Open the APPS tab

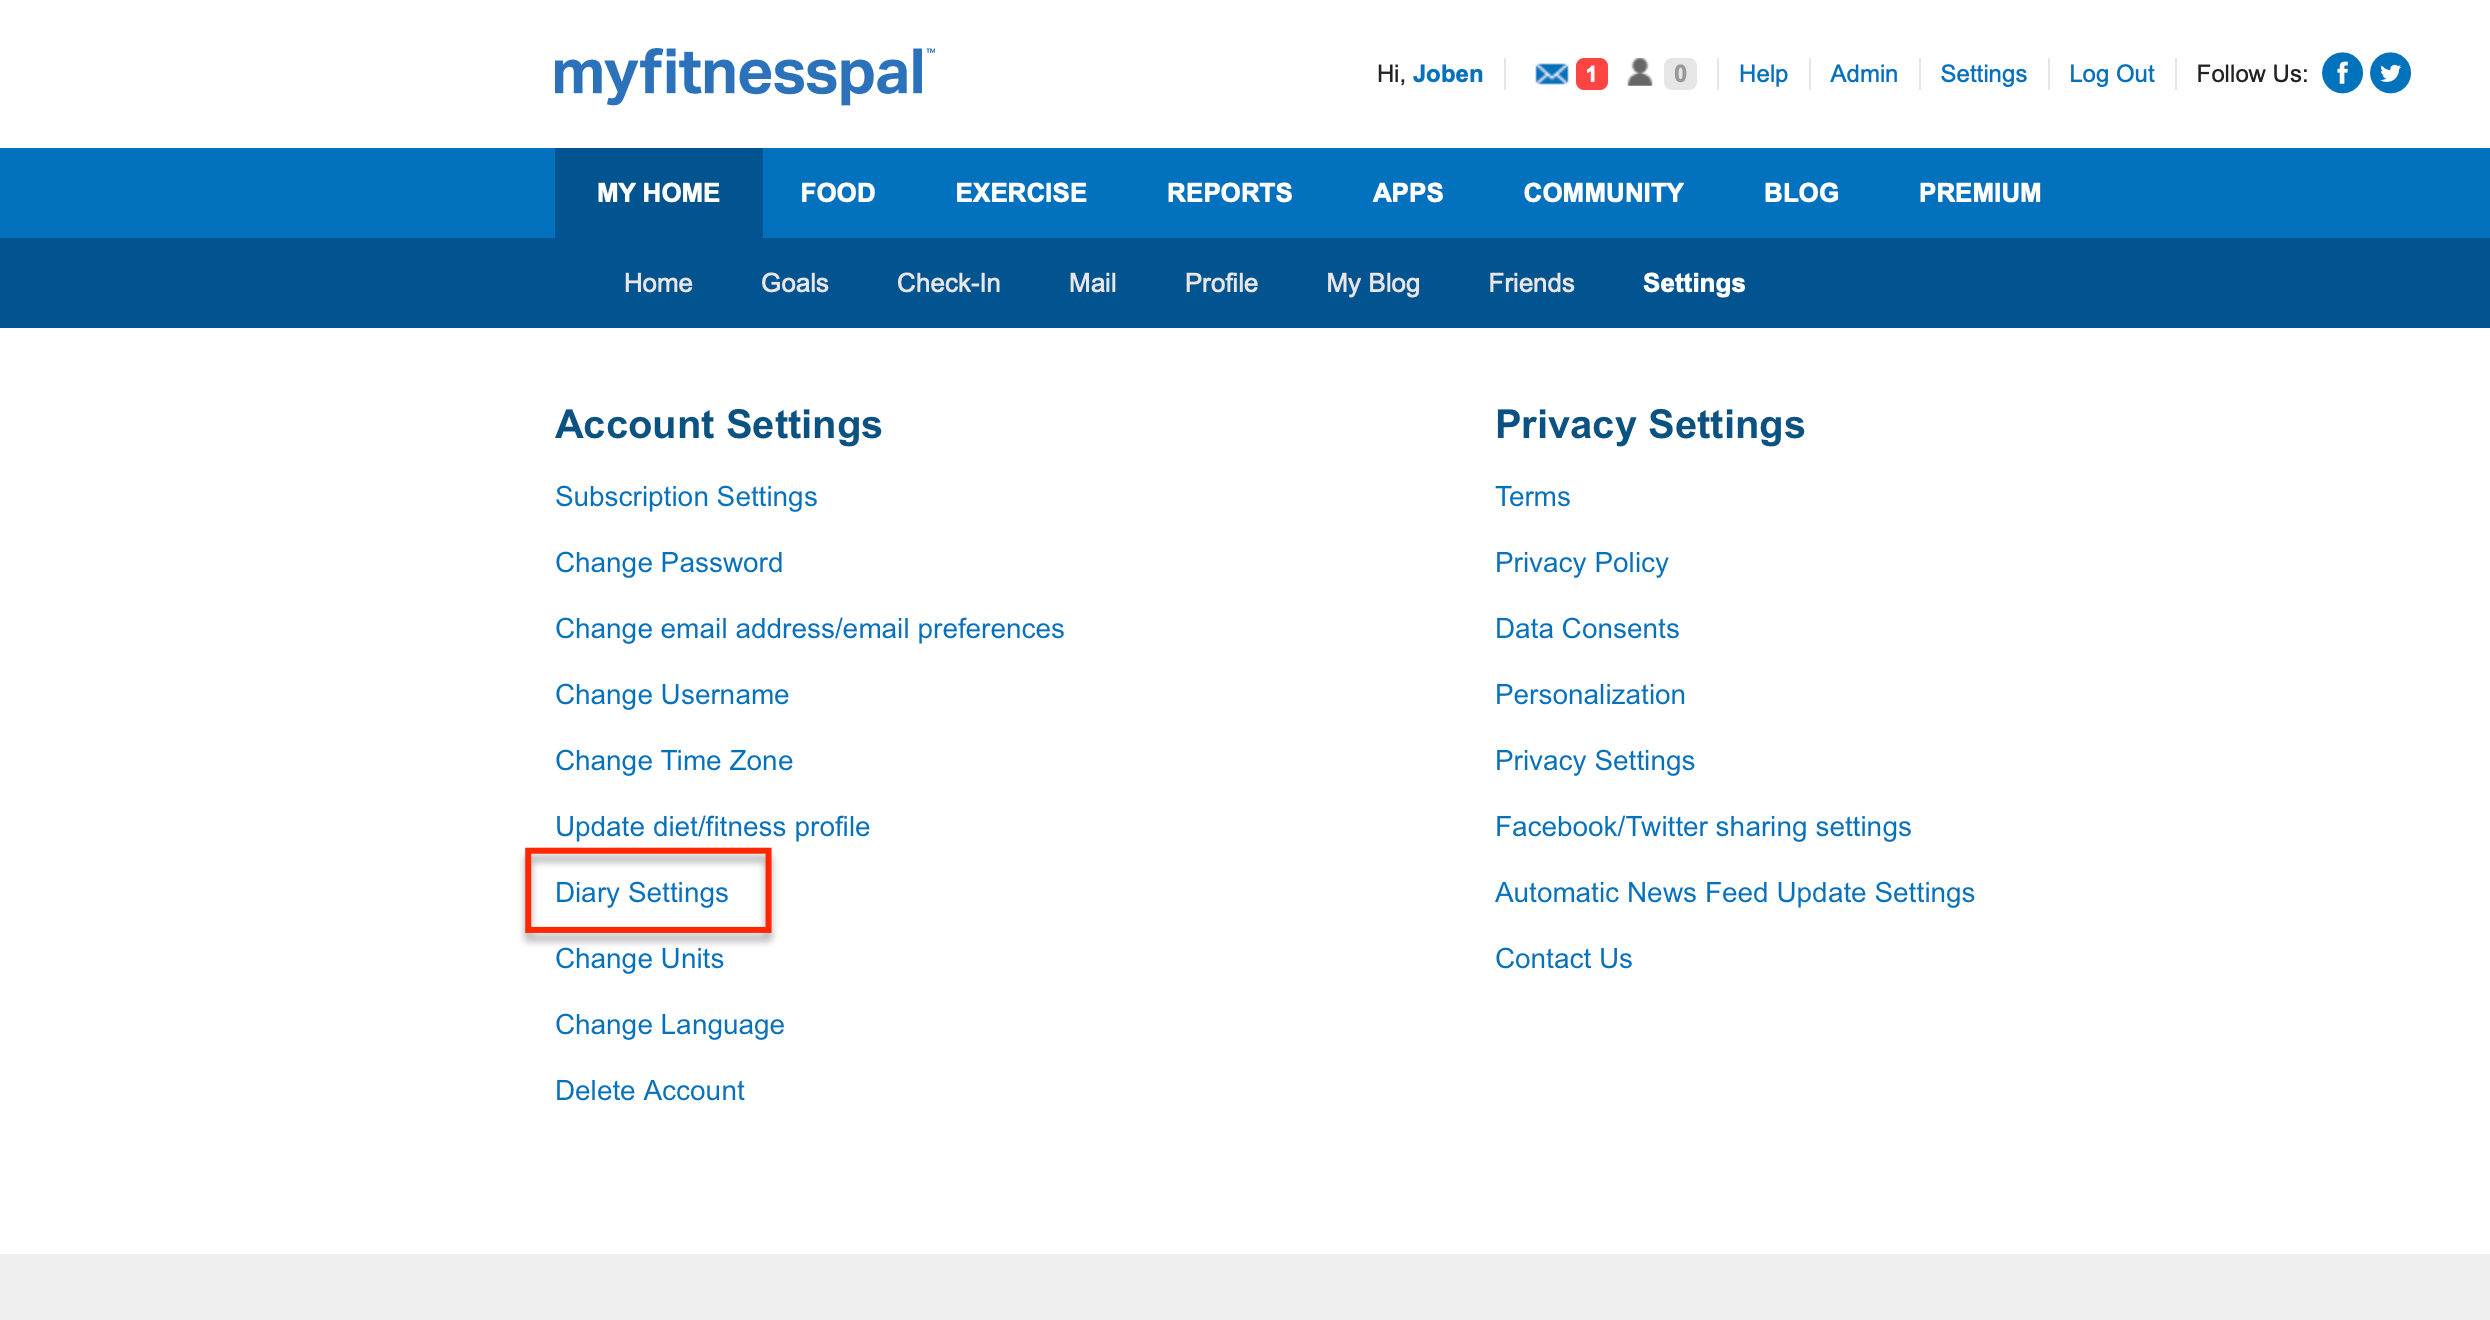(x=1407, y=193)
